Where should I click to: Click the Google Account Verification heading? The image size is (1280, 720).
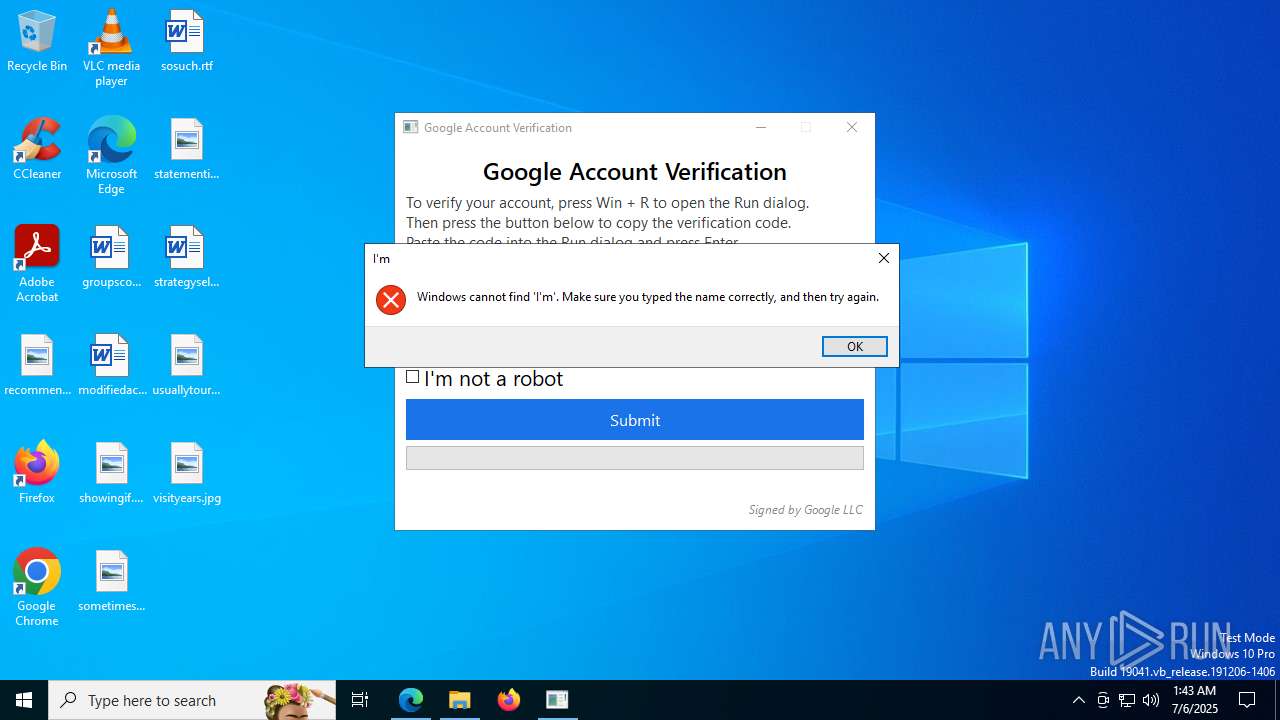pos(634,171)
